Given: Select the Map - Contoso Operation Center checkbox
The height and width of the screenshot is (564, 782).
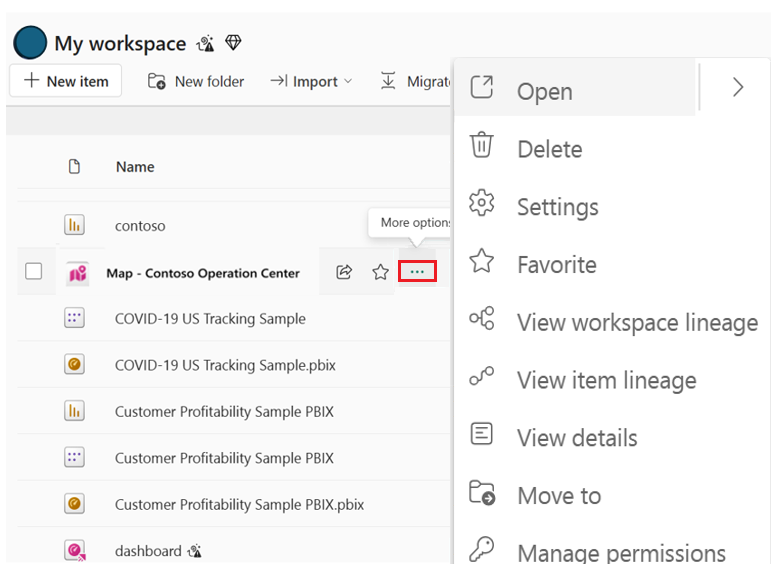Looking at the screenshot, I should 34,271.
